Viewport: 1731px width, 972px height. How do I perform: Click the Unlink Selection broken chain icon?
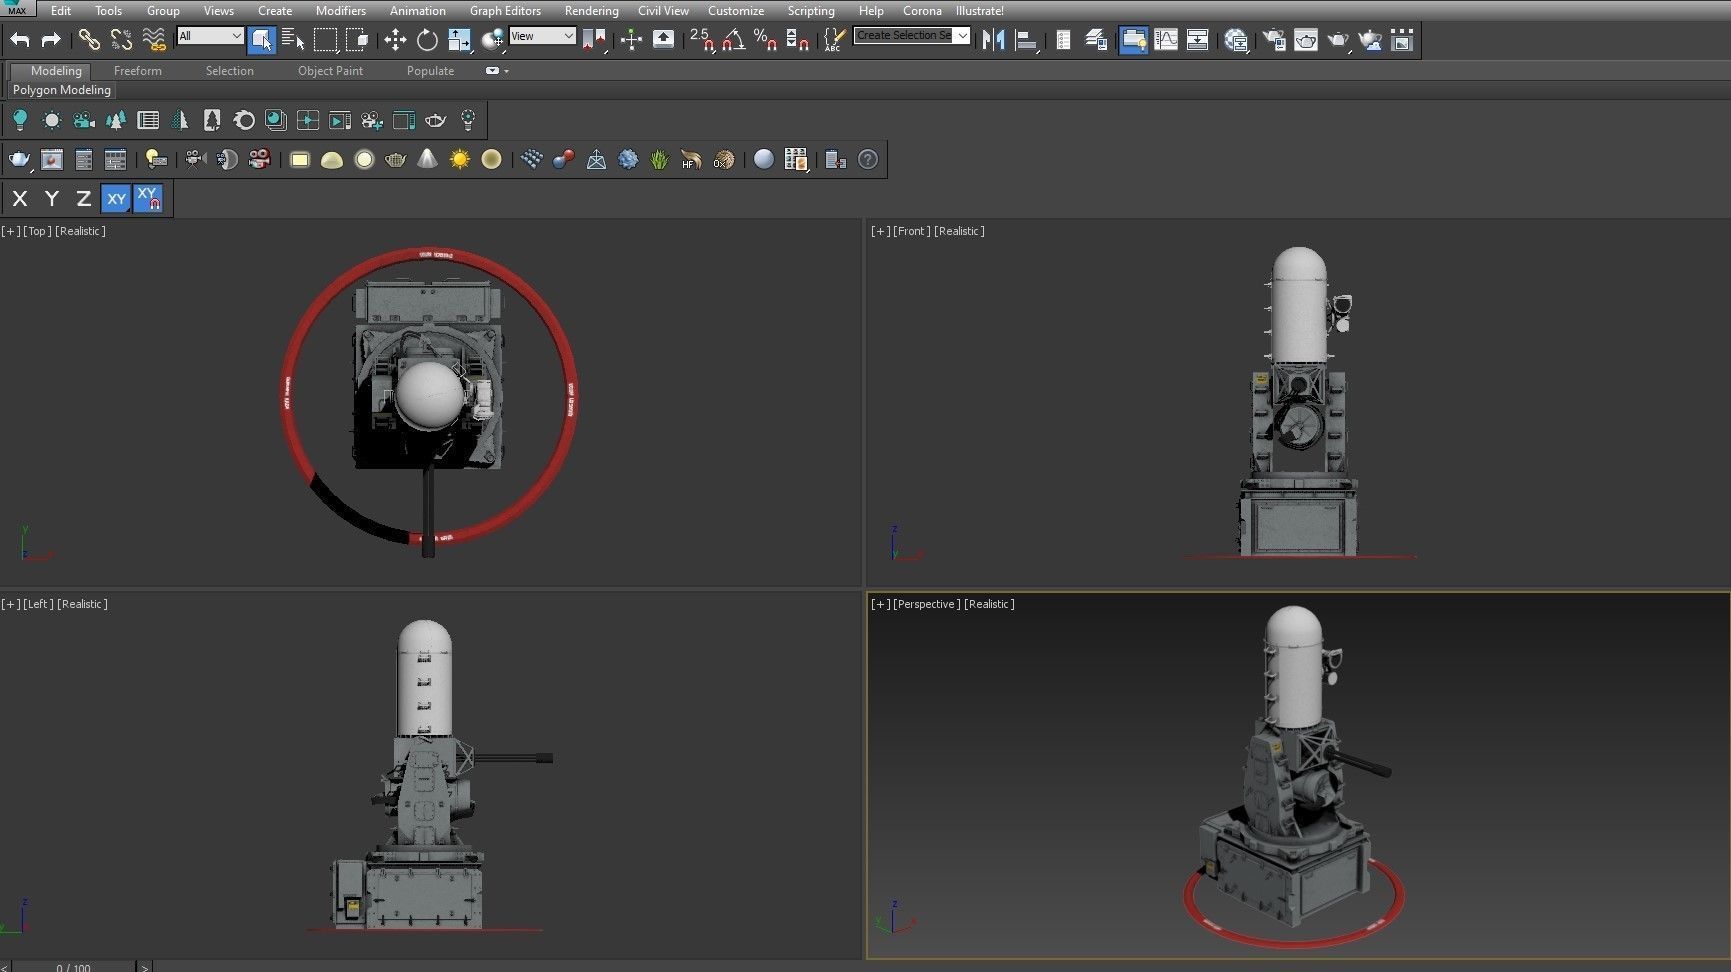[121, 40]
